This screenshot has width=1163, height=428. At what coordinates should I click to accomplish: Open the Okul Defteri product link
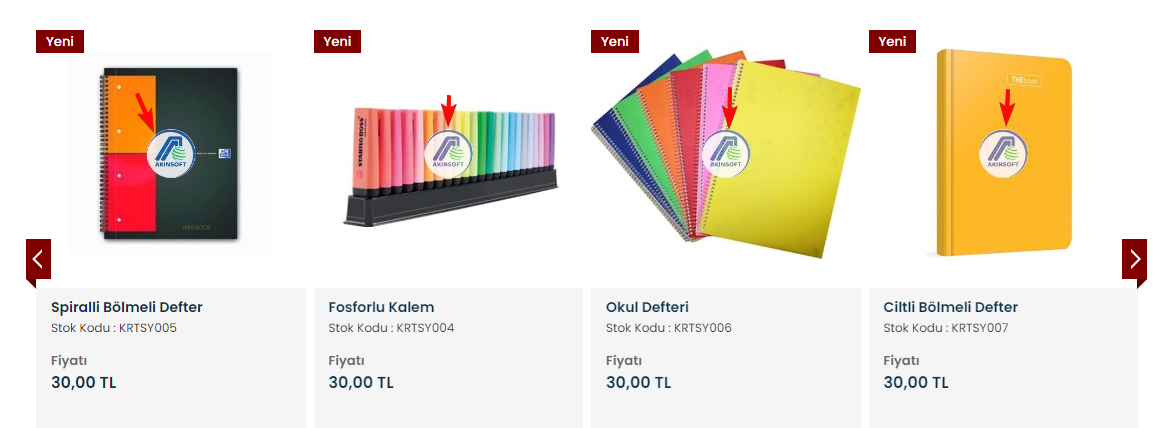pos(648,307)
